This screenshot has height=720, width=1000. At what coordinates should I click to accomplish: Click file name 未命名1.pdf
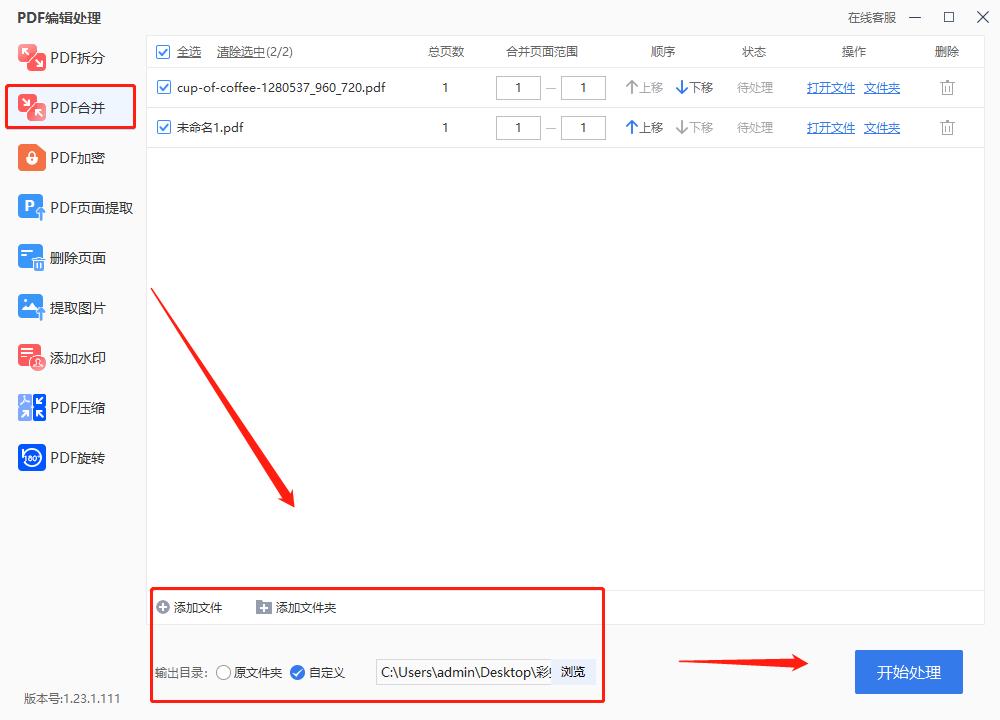[x=210, y=128]
